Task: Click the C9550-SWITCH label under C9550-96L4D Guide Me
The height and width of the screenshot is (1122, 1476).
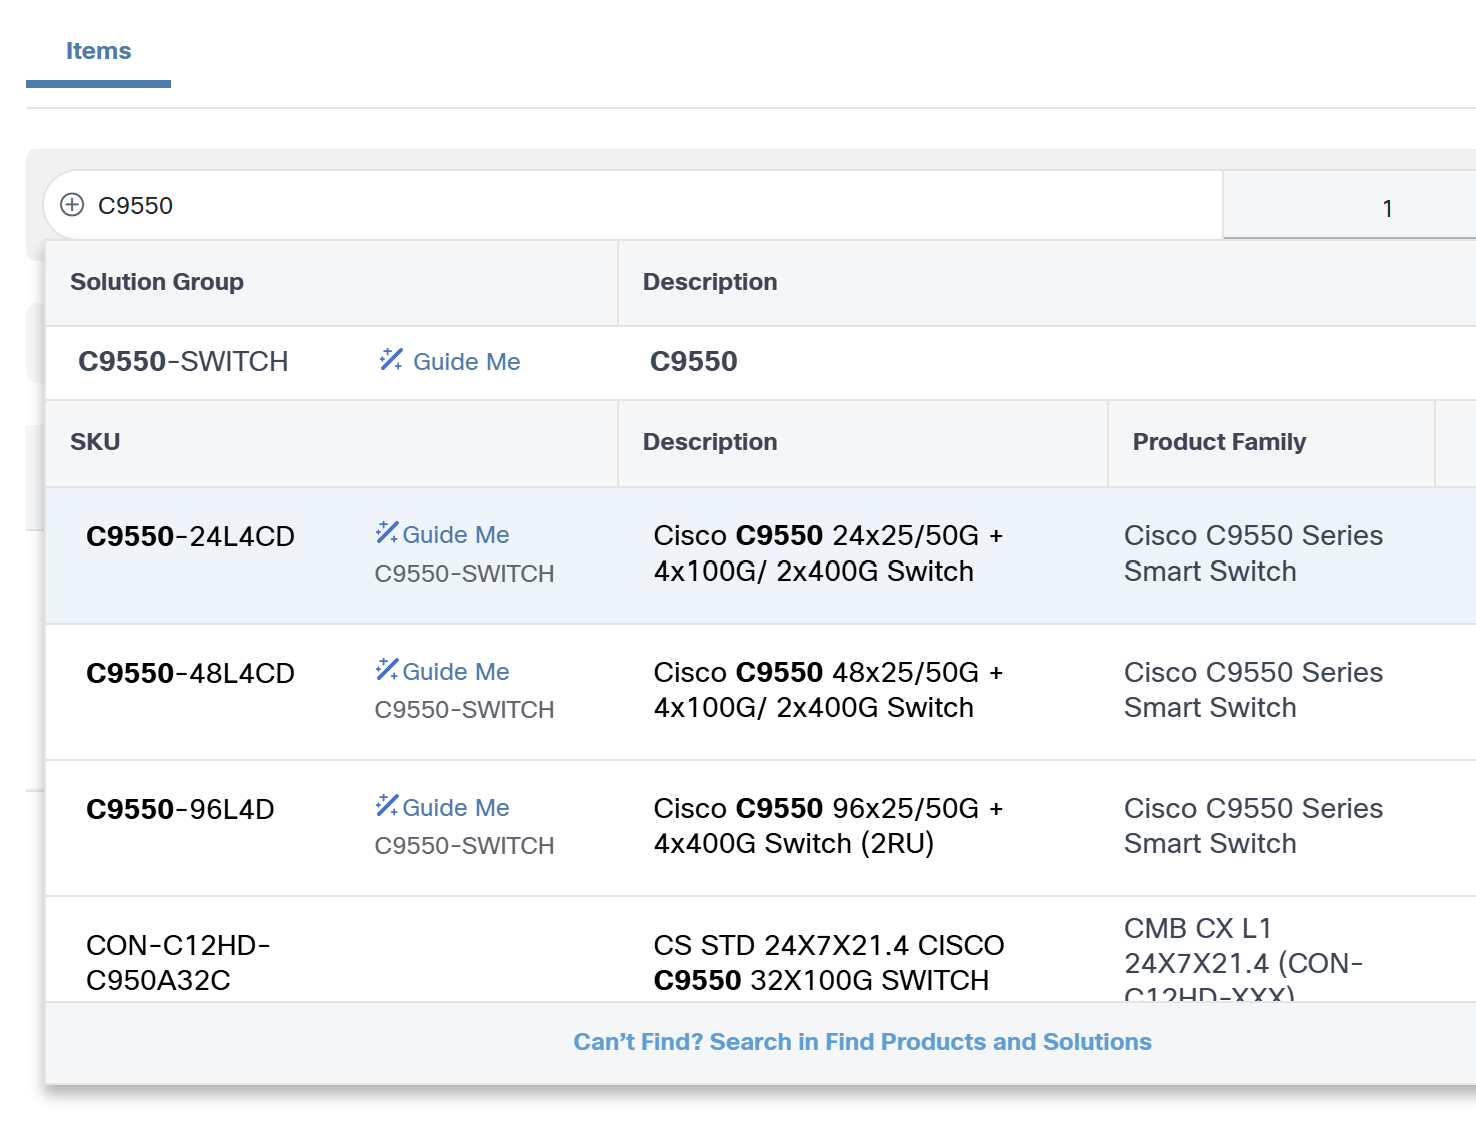Action: click(x=464, y=846)
